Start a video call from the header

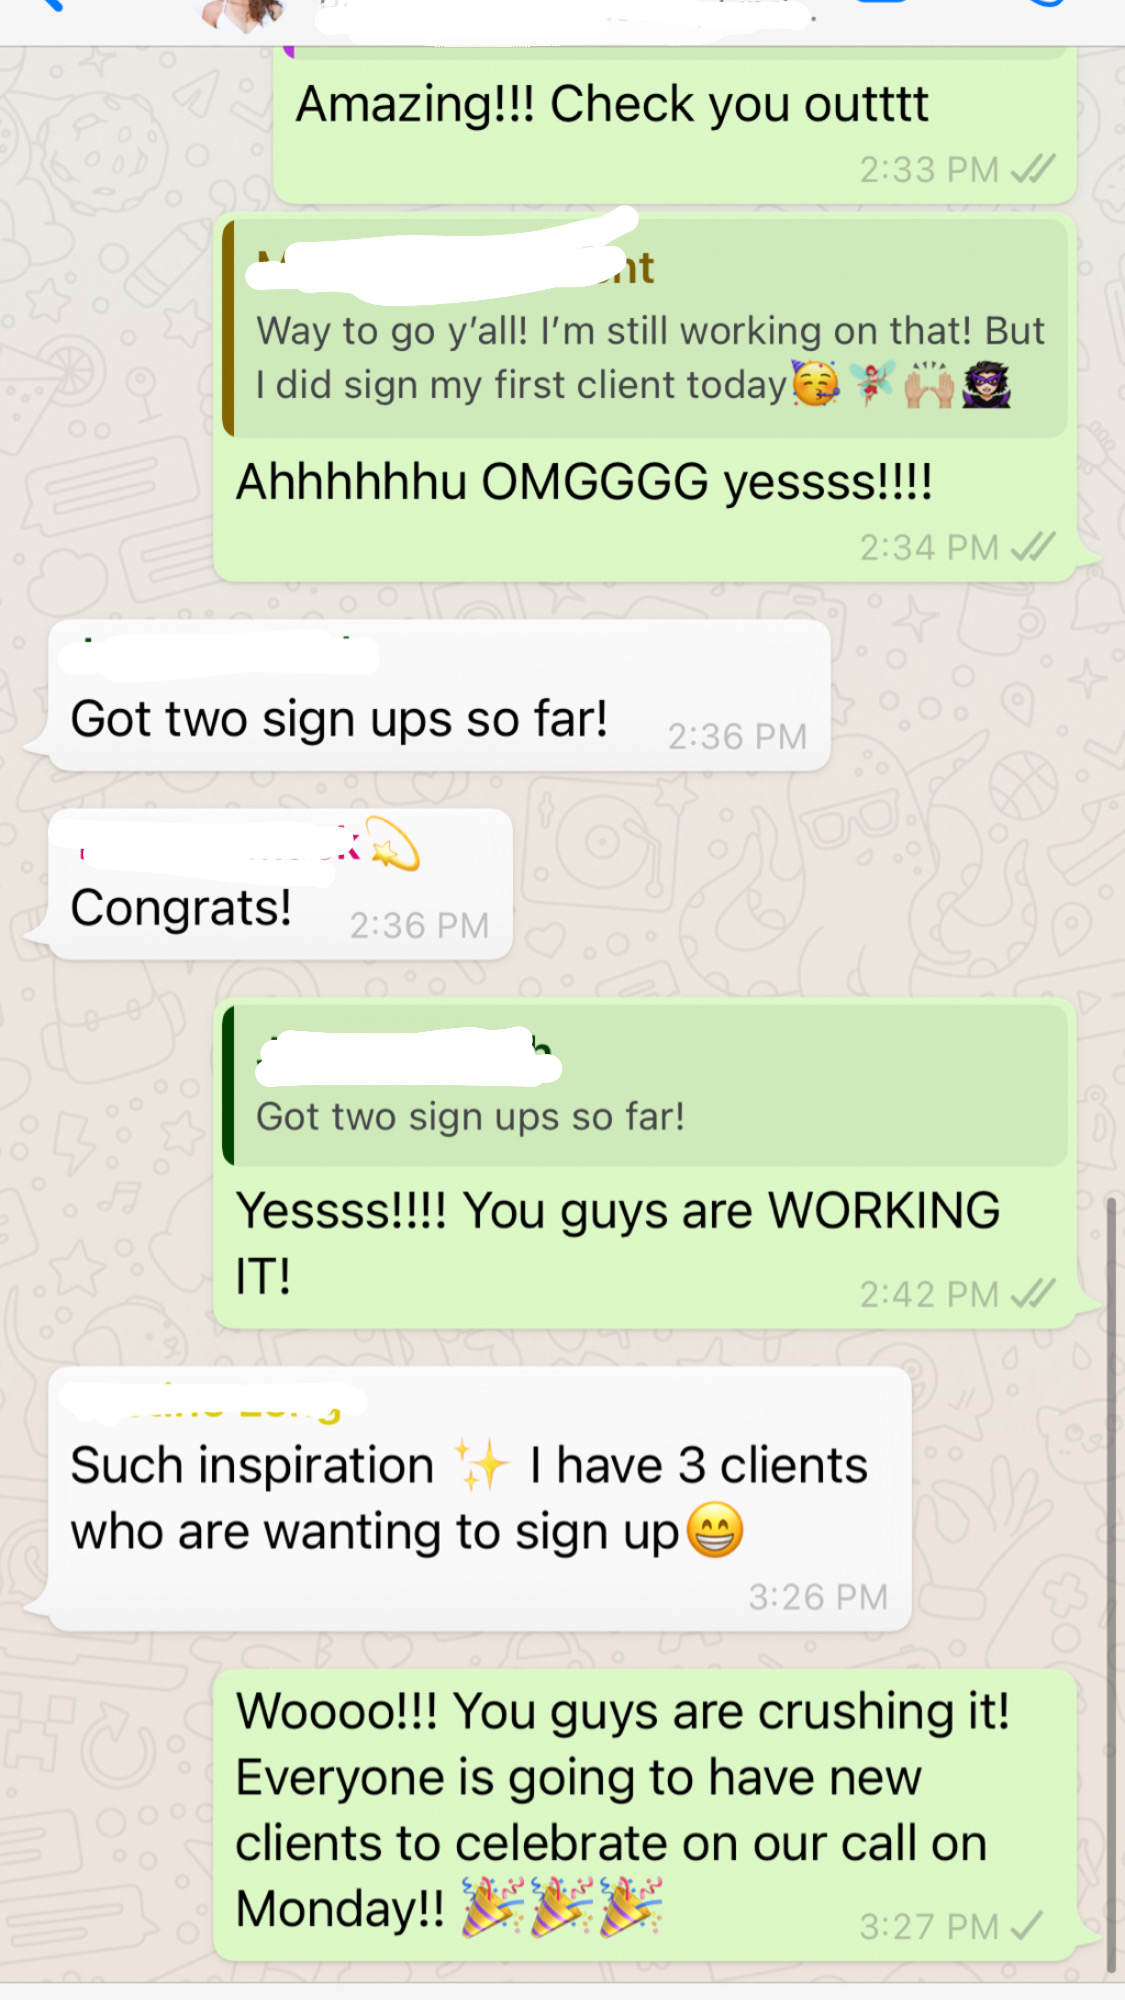tap(882, 4)
